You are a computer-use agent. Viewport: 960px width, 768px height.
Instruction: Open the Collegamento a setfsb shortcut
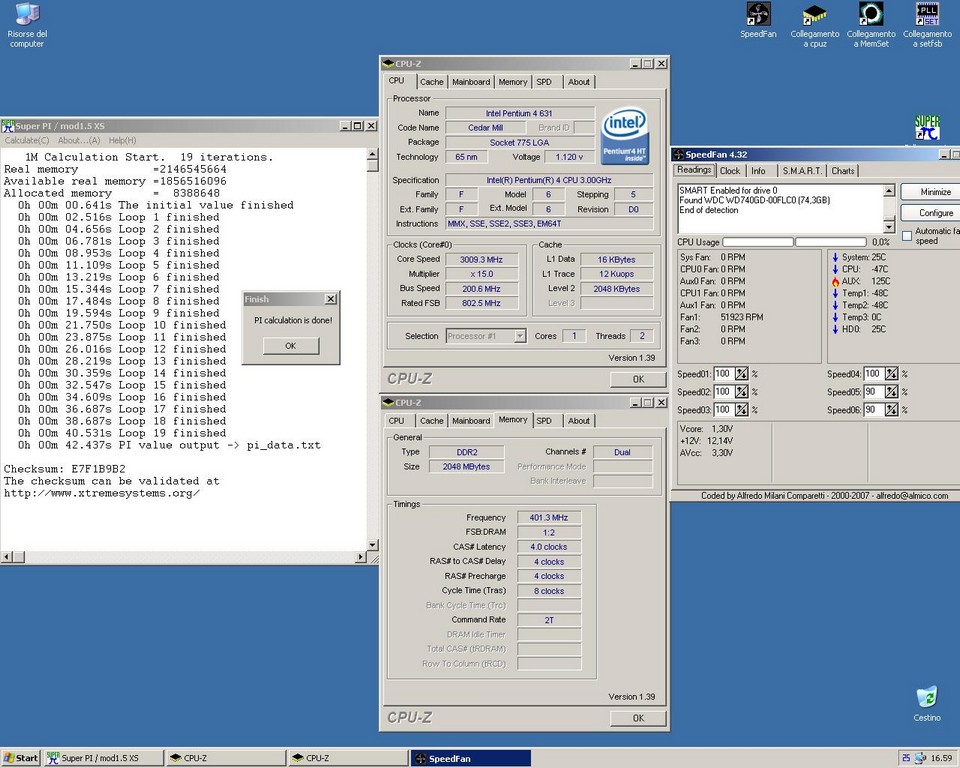(927, 24)
